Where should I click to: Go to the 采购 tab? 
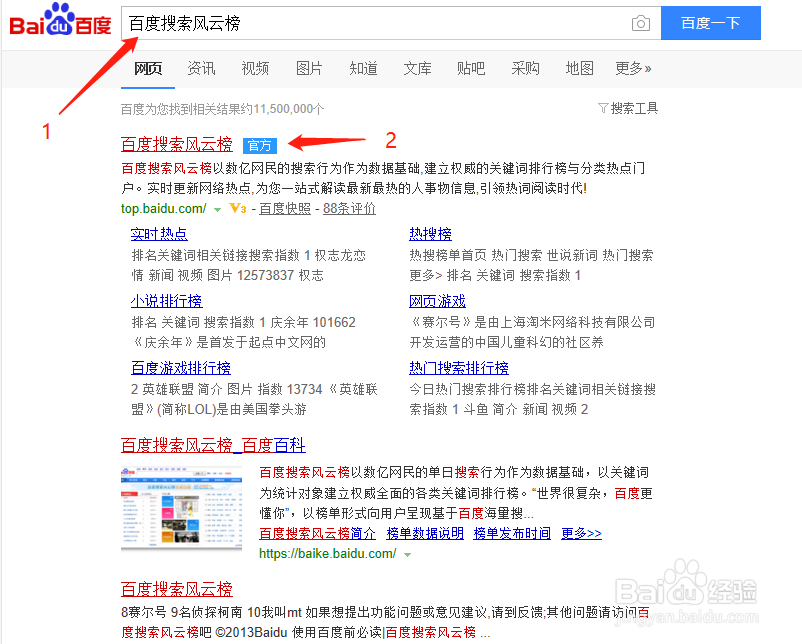(x=525, y=68)
